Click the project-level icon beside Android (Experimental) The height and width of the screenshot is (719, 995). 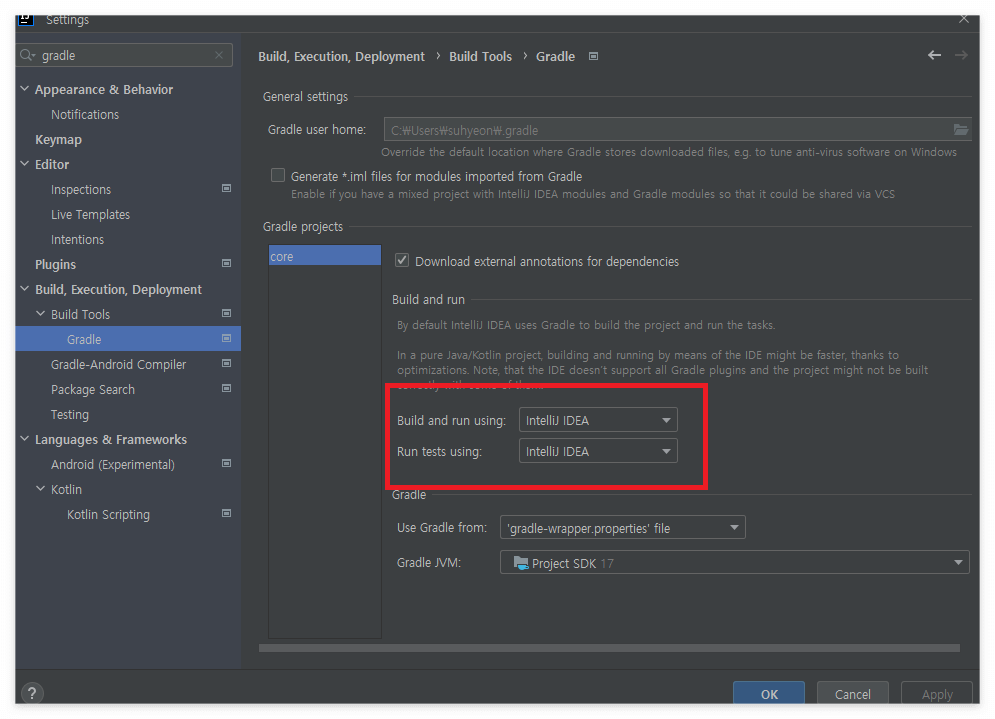point(227,463)
